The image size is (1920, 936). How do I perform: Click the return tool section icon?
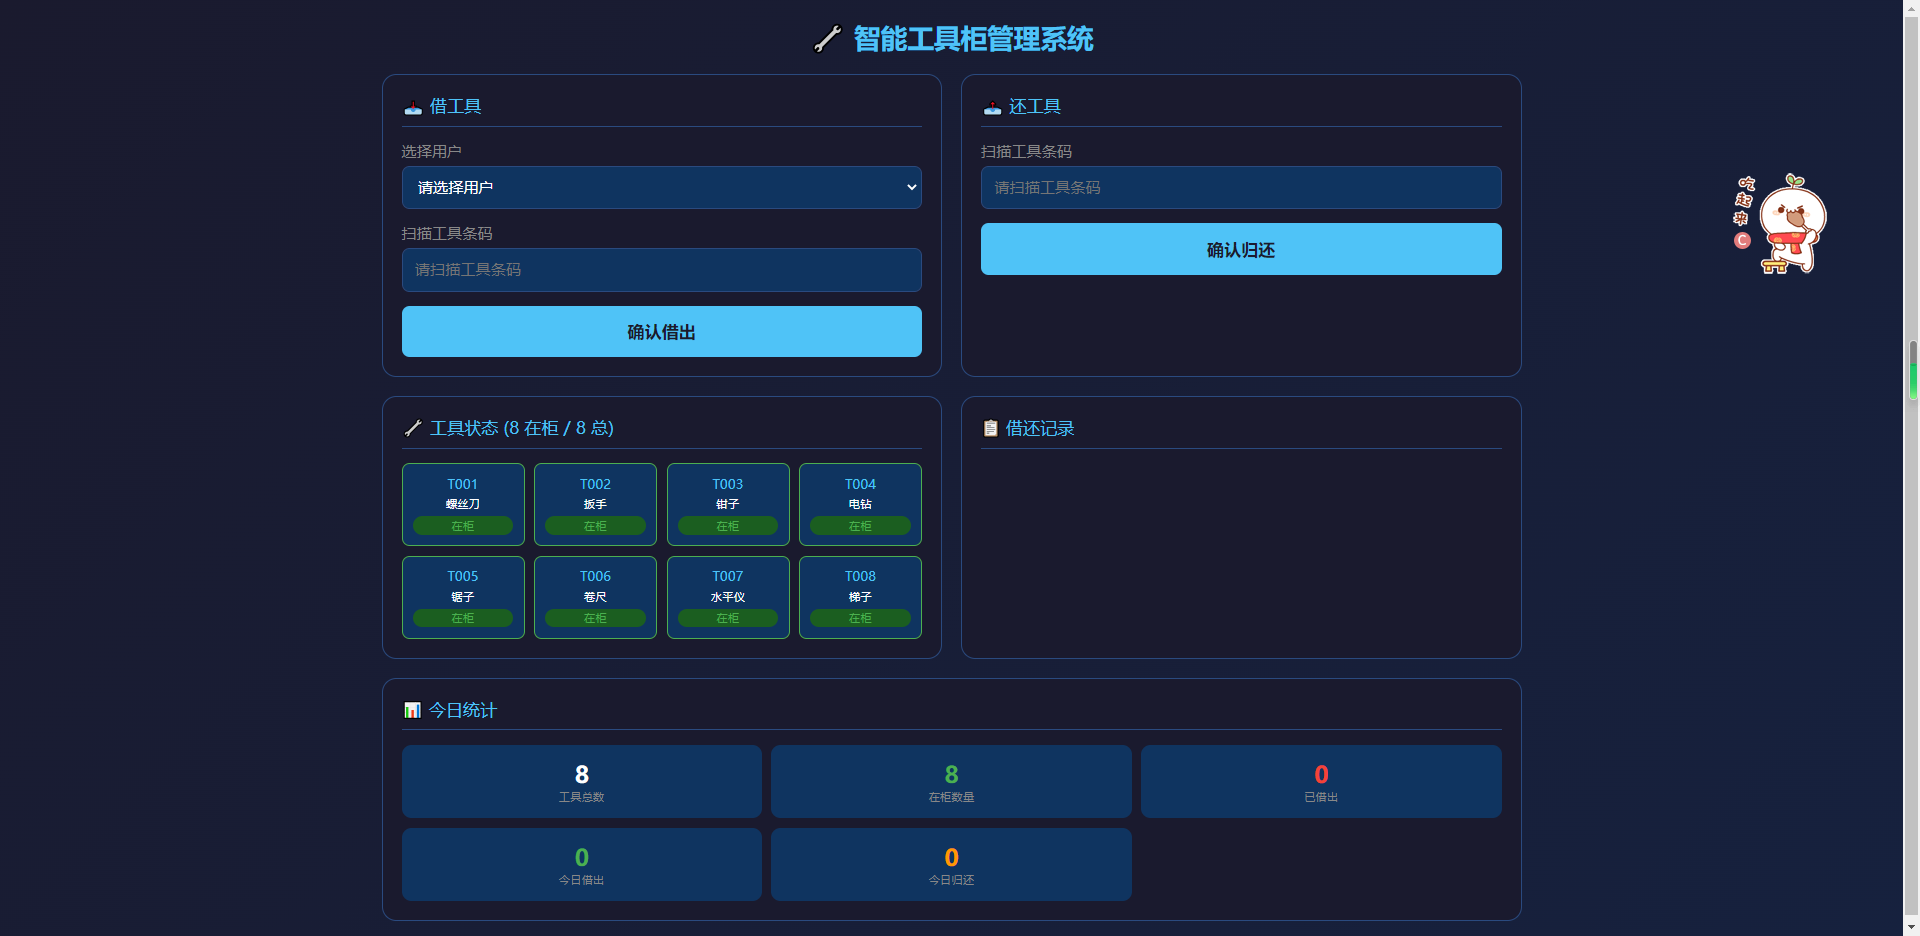992,107
